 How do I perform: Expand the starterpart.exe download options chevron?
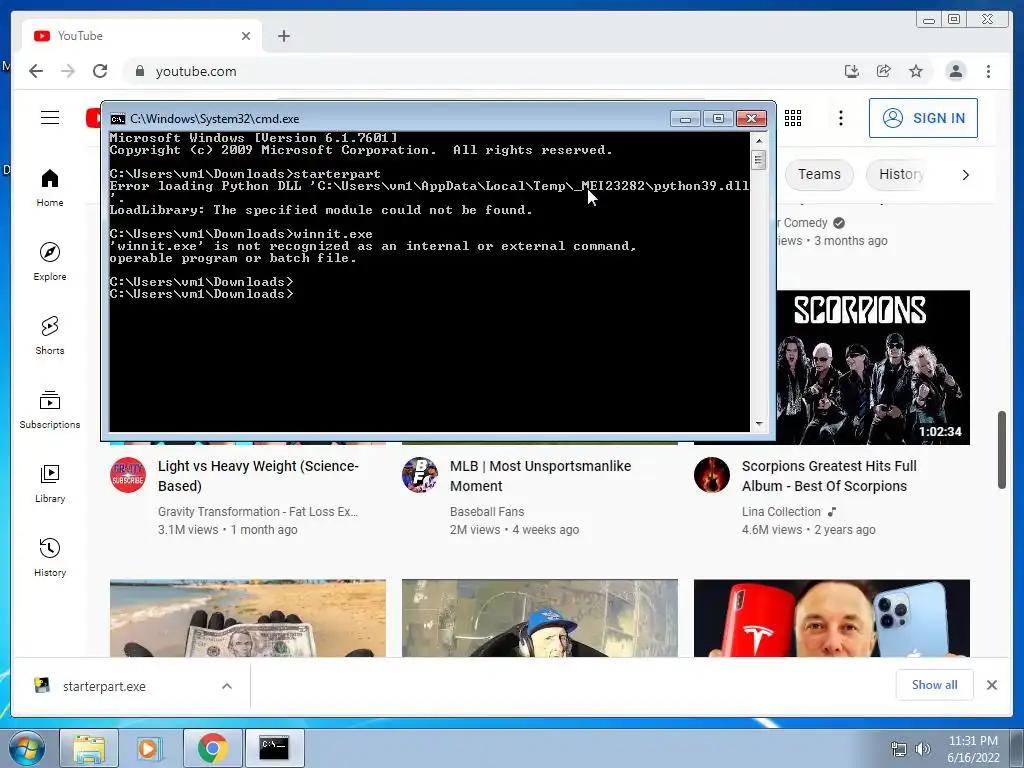click(227, 686)
